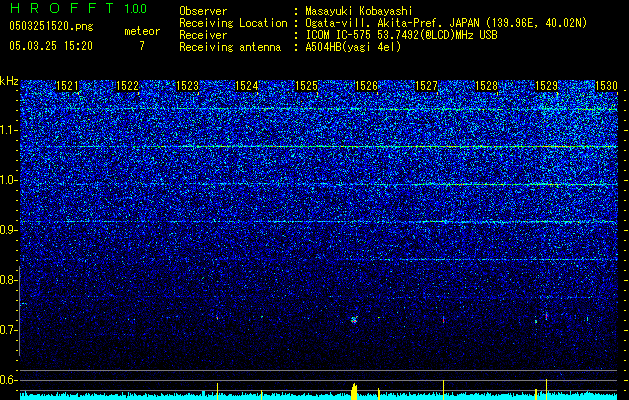629x400 pixels.
Task: Click the 1529 time marker
Action: coord(546,86)
